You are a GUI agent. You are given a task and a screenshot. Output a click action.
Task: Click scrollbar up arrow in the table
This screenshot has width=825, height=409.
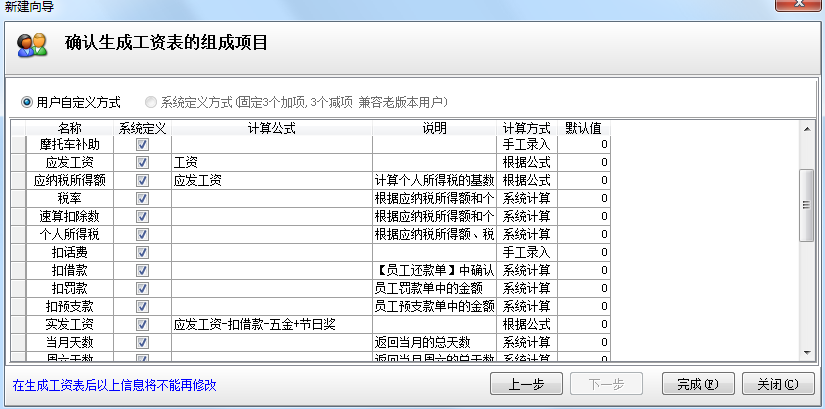coord(806,129)
